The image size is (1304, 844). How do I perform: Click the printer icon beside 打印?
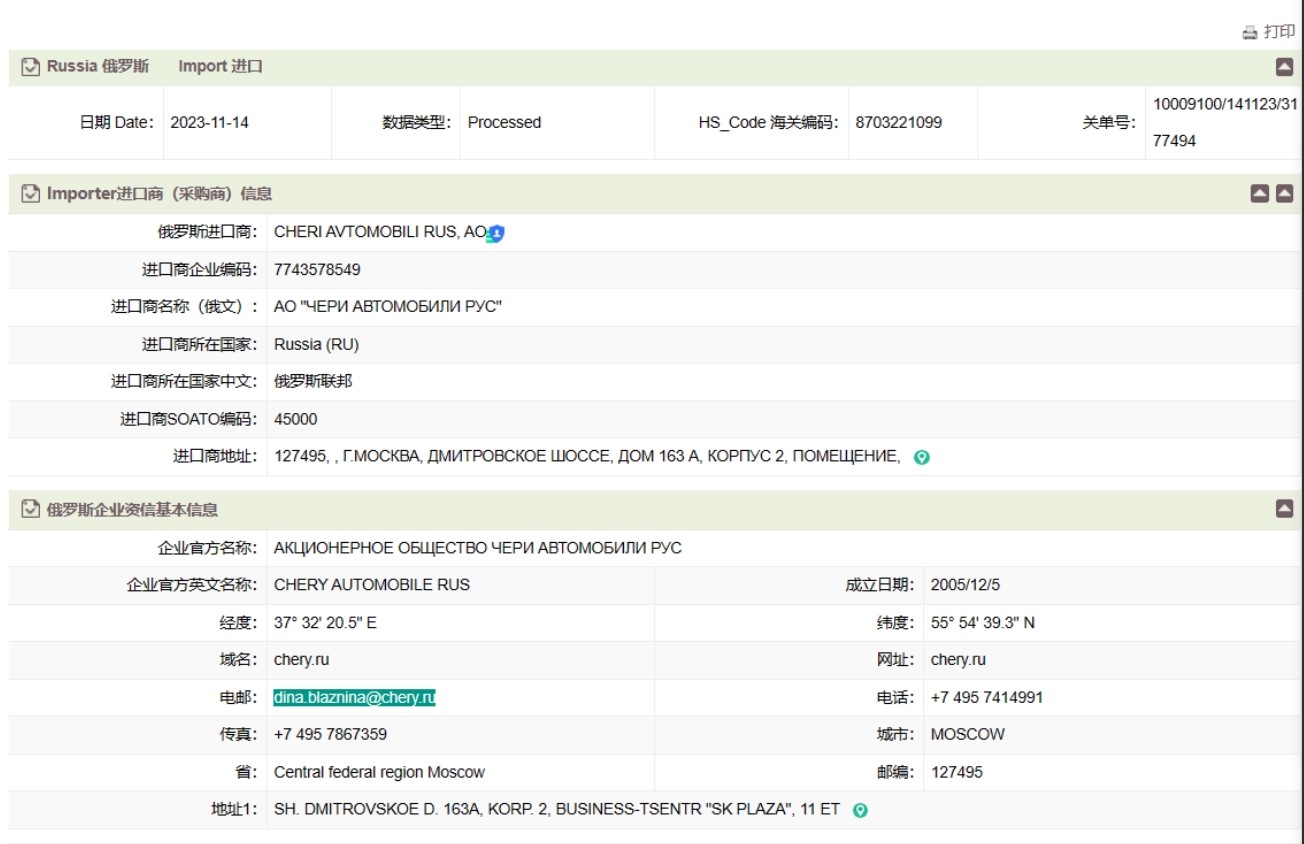tap(1250, 32)
